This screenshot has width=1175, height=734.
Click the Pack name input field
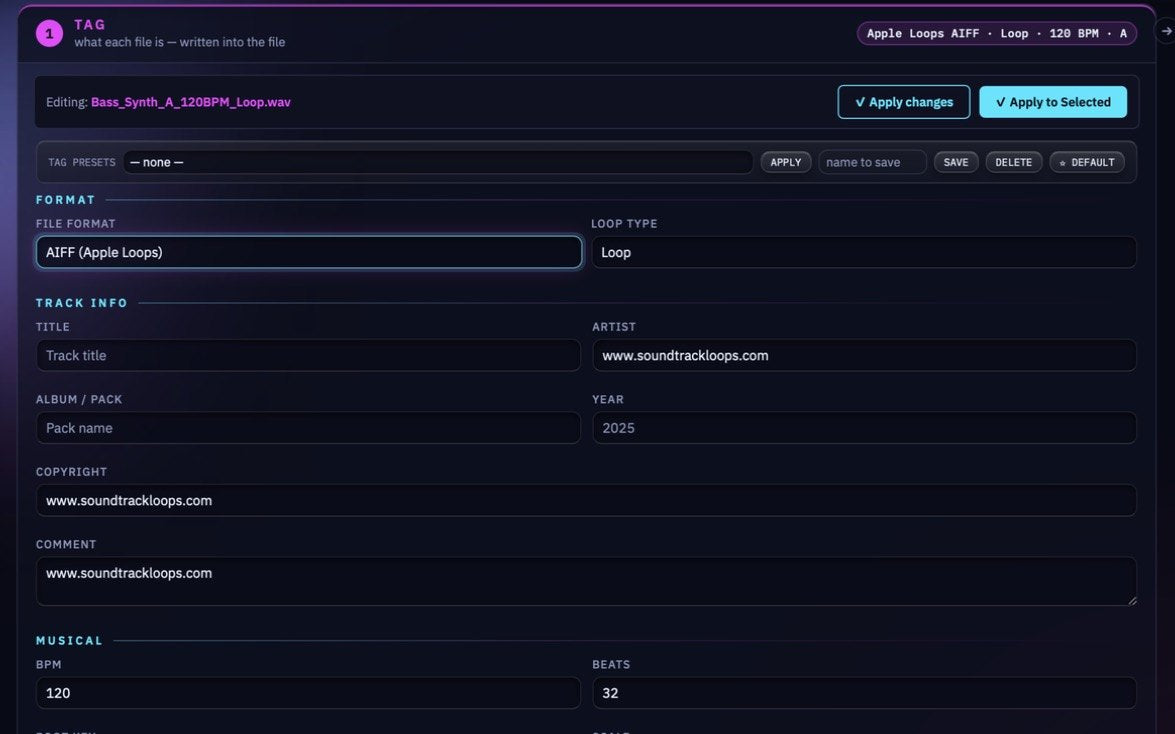click(x=308, y=428)
